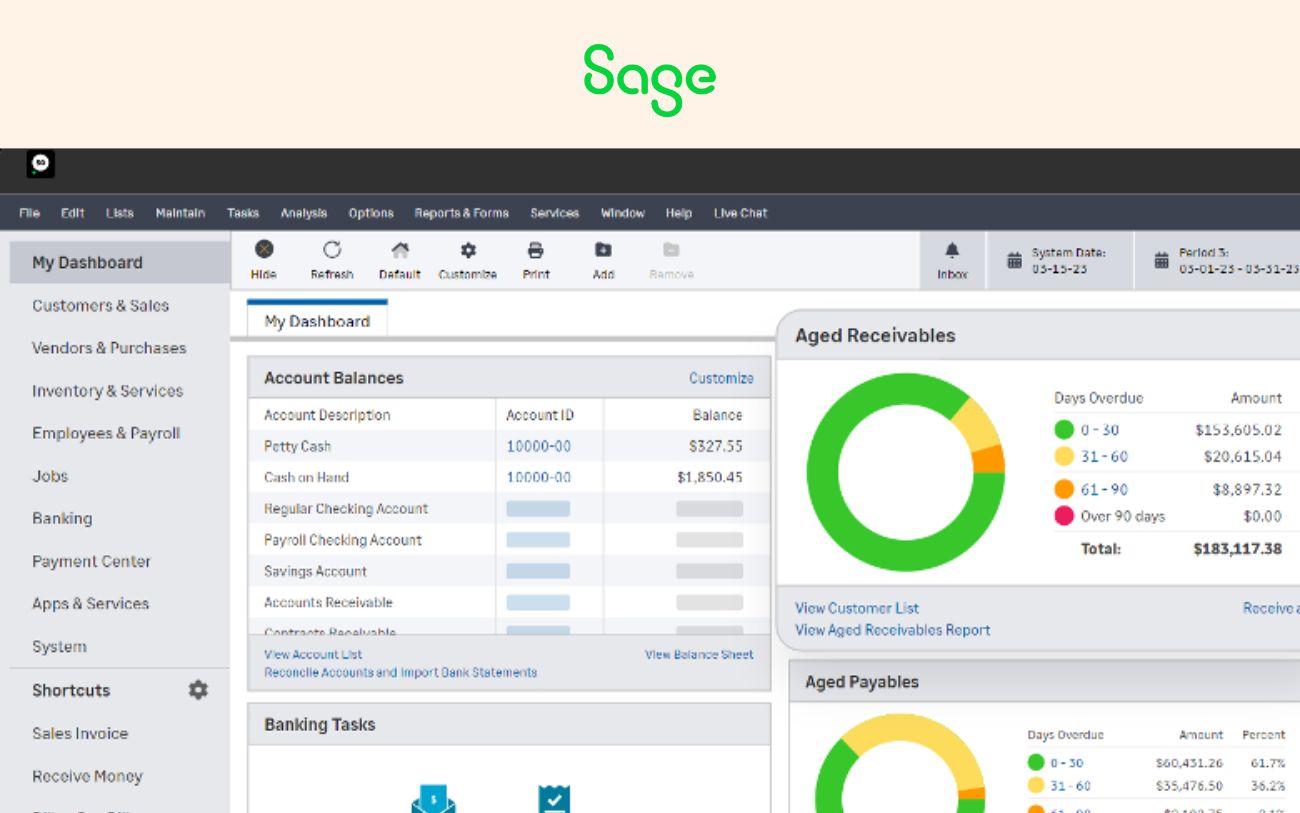Click the greyed Remove icon
Screen dimensions: 1300x813
(x=671, y=250)
